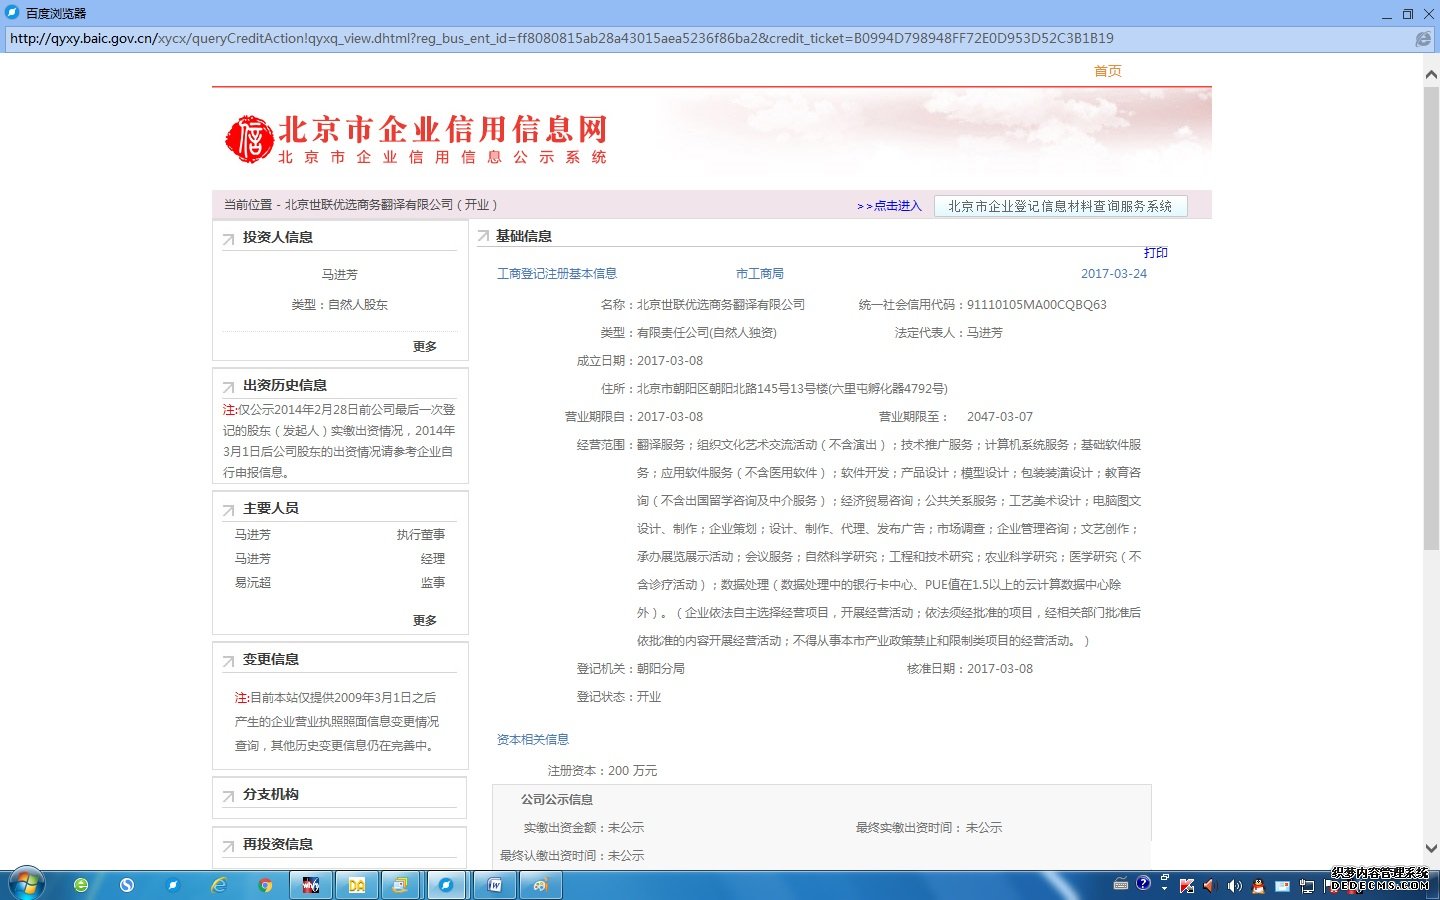The height and width of the screenshot is (900, 1440).
Task: Open Microsoft Word from the taskbar
Action: coord(494,885)
